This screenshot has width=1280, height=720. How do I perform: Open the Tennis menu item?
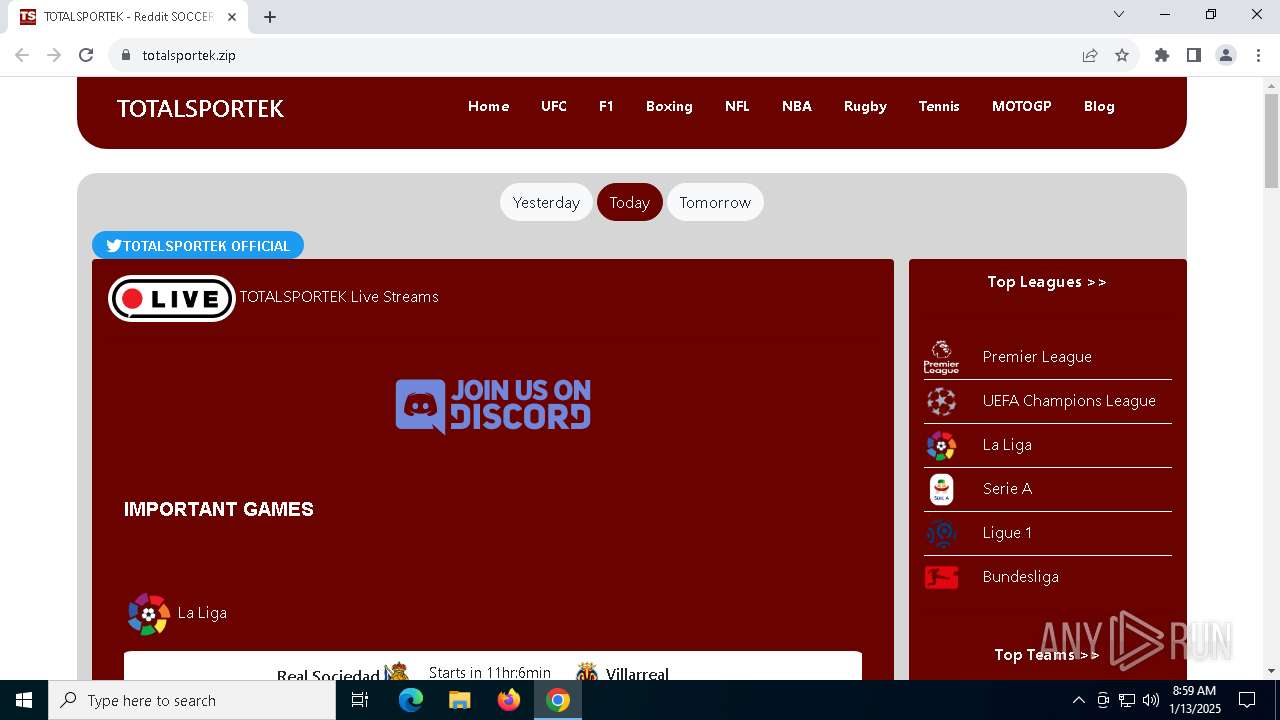939,106
